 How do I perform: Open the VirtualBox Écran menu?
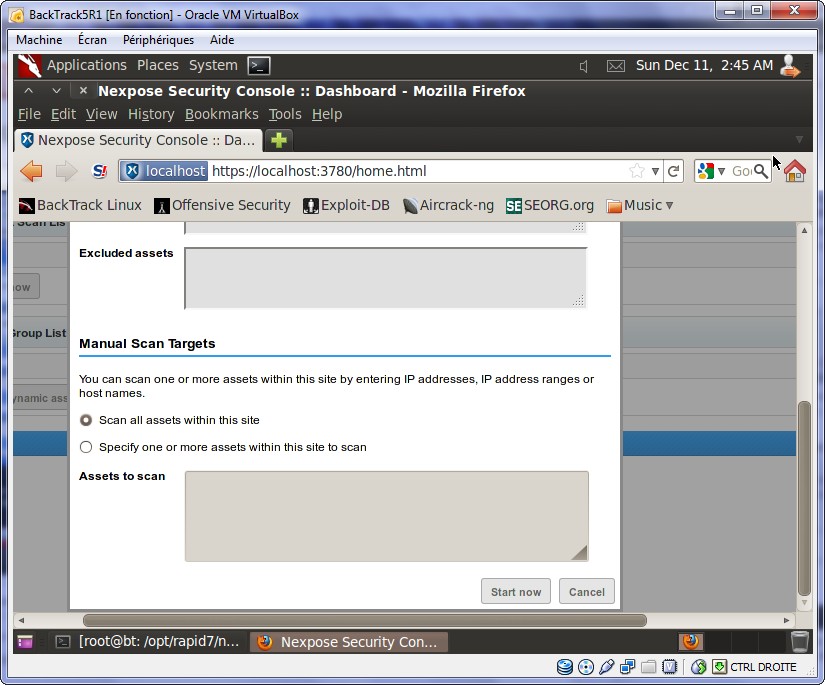[92, 40]
